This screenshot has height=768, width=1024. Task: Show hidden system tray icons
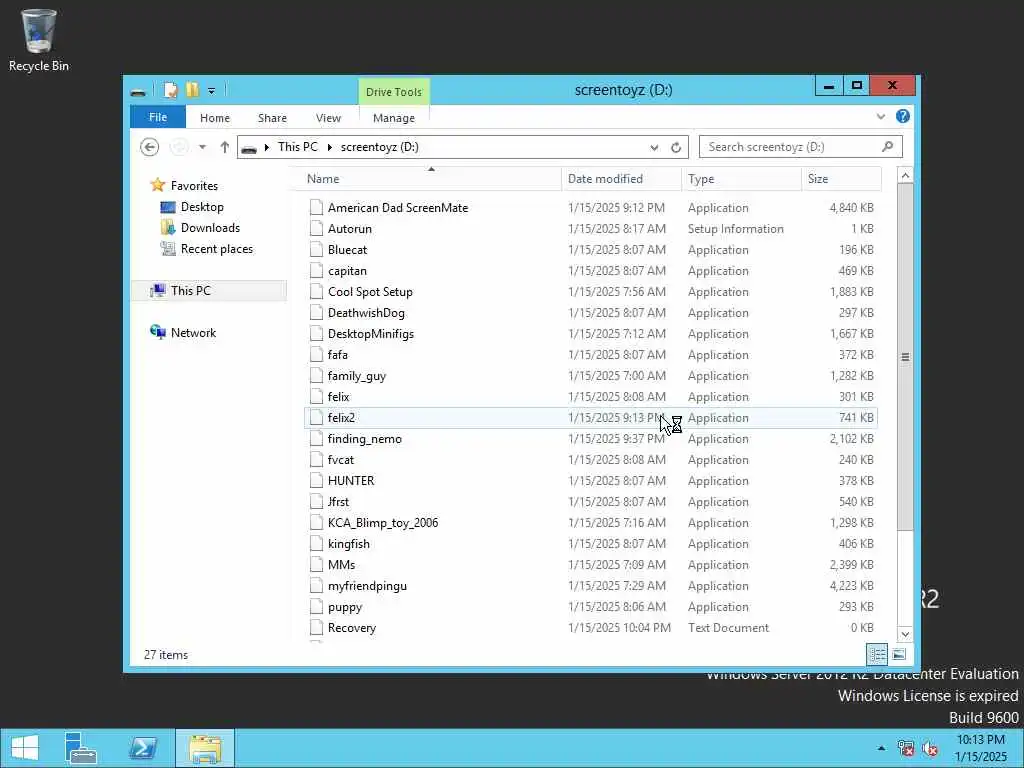882,748
